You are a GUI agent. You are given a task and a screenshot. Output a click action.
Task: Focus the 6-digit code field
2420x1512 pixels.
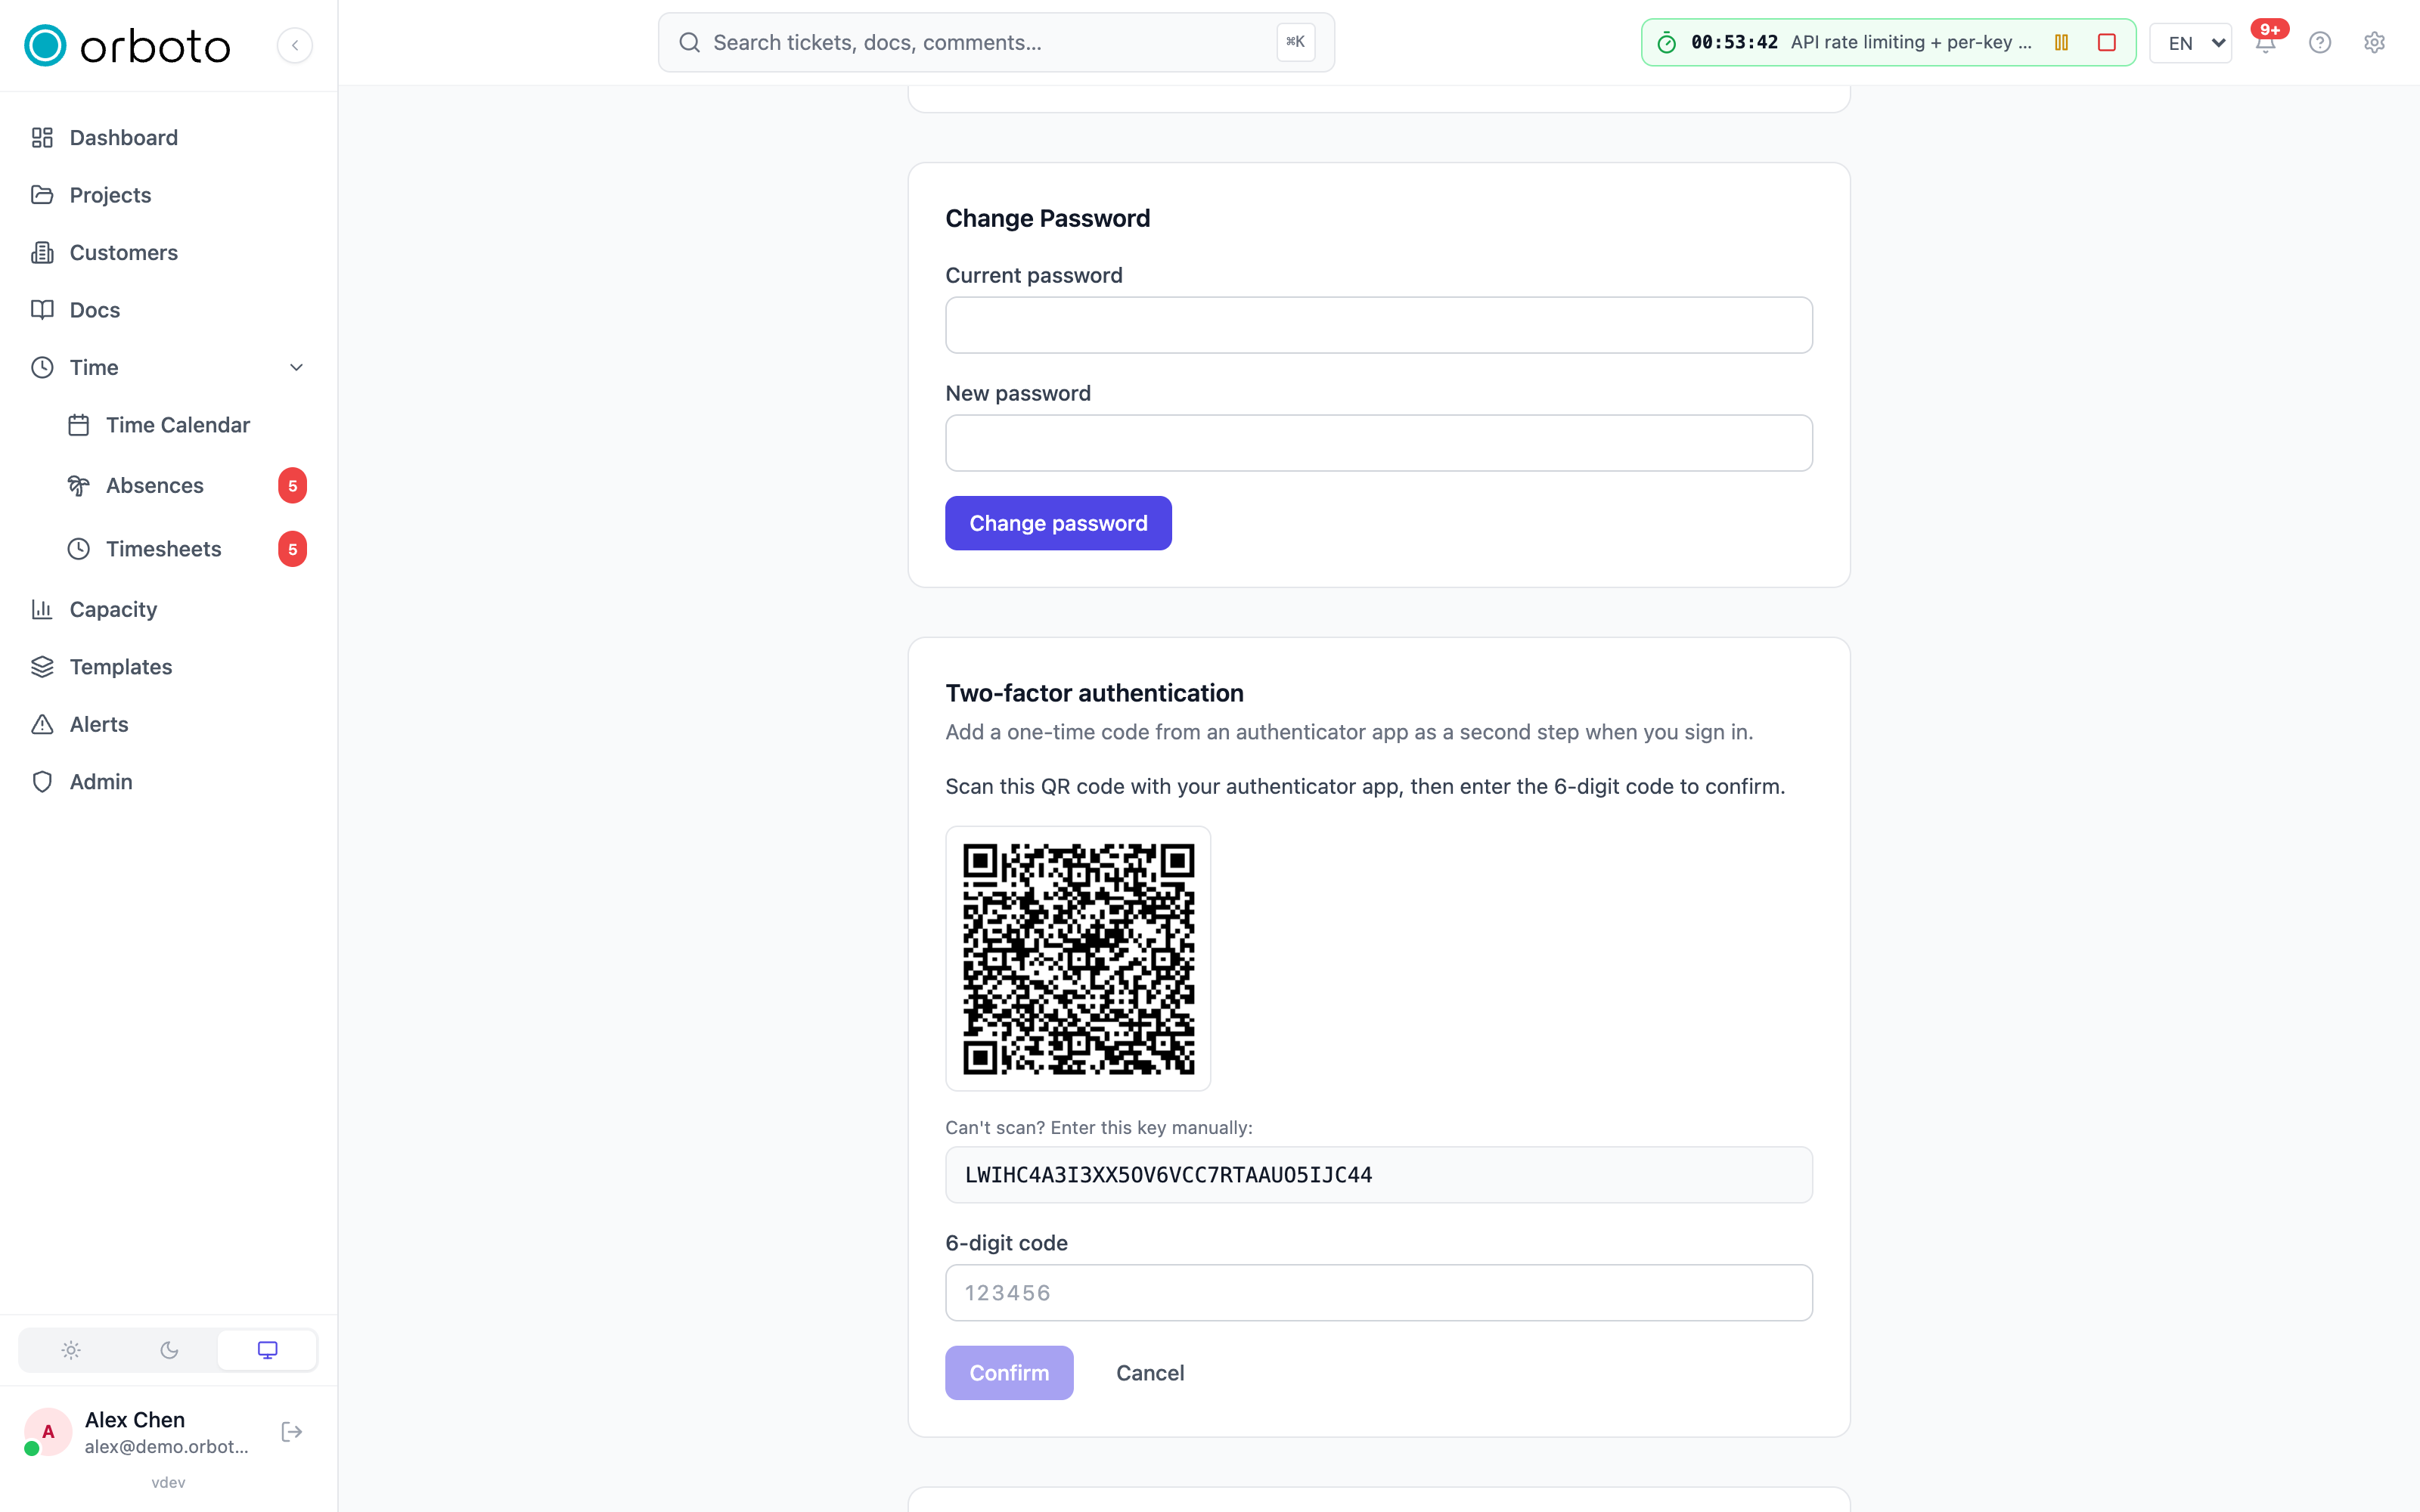[x=1378, y=1293]
